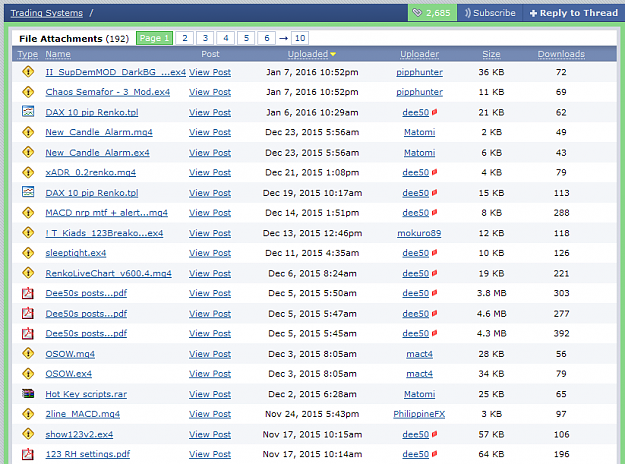This screenshot has height=464, width=625.
Task: Jump to attachments page 10
Action: click(300, 38)
